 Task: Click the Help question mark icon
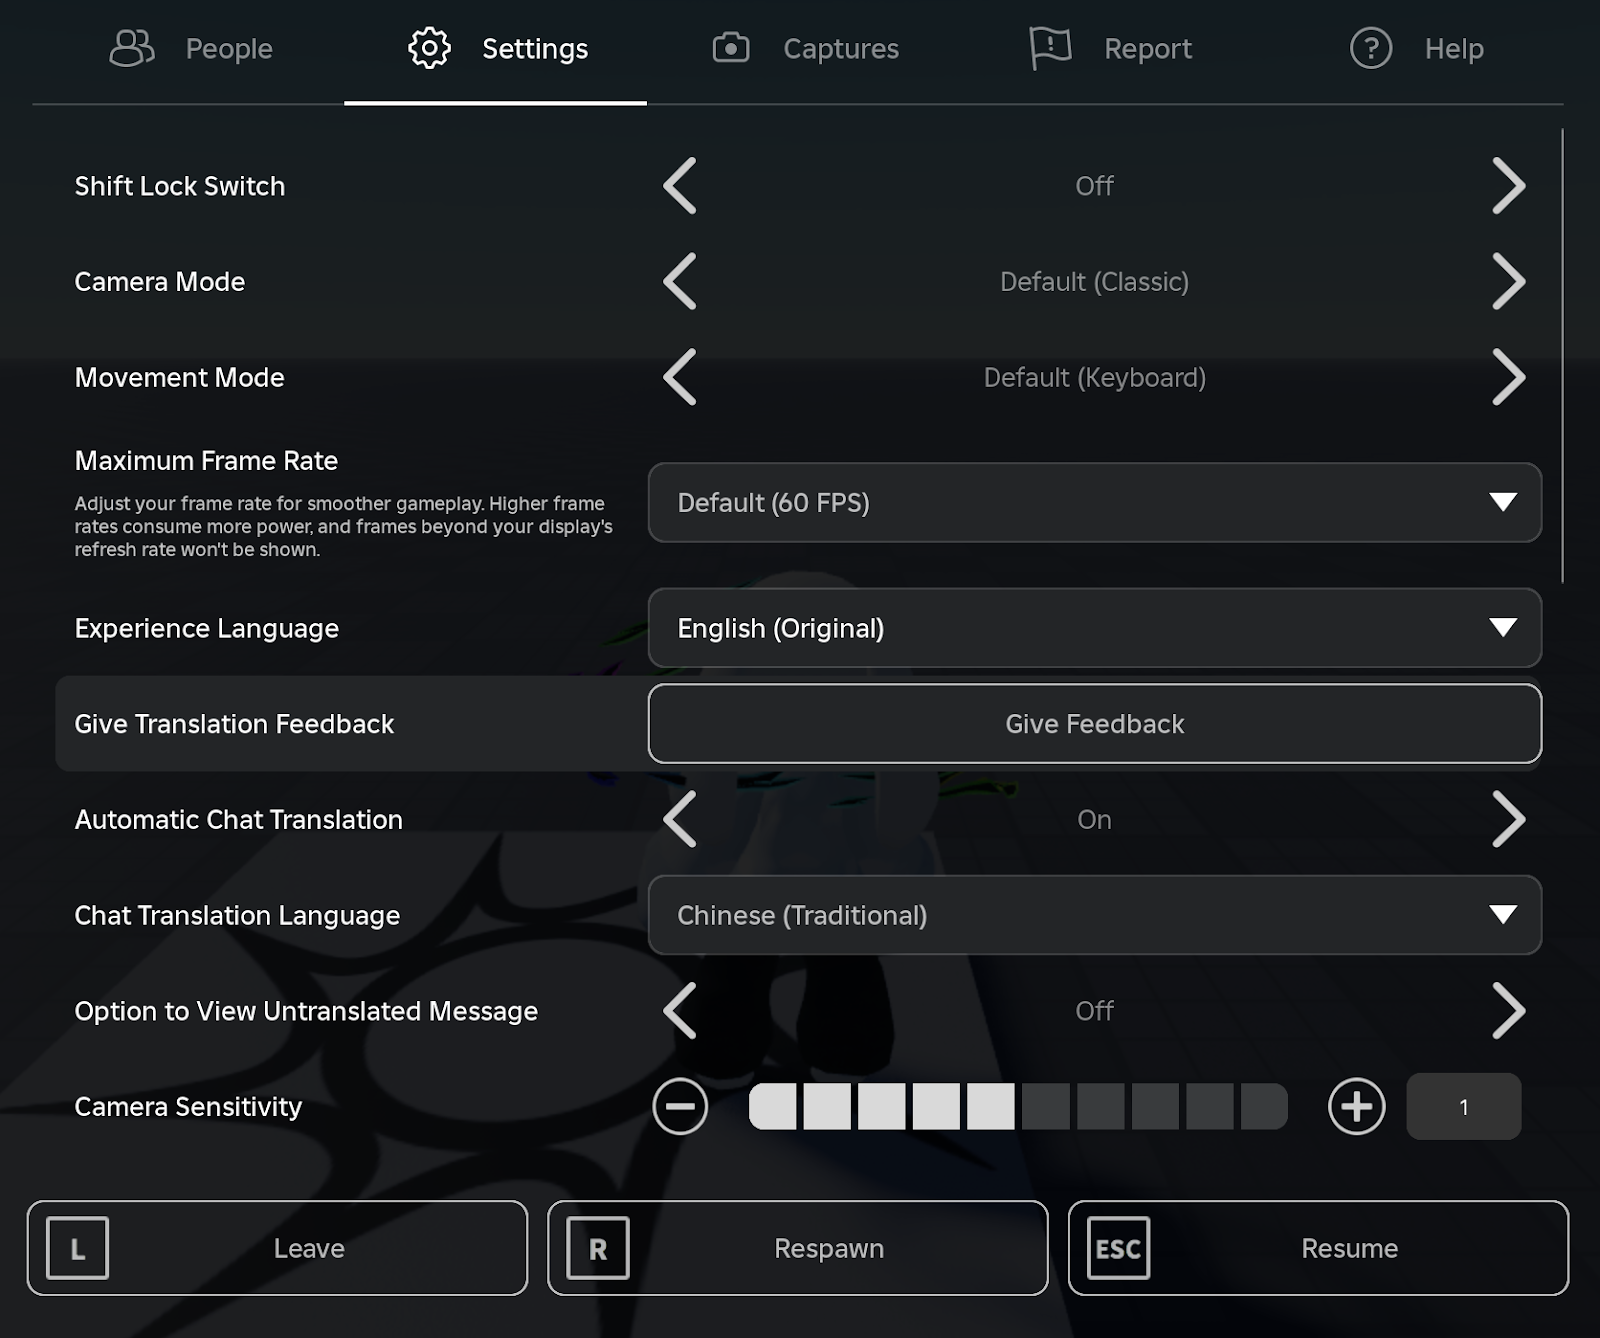(1372, 47)
